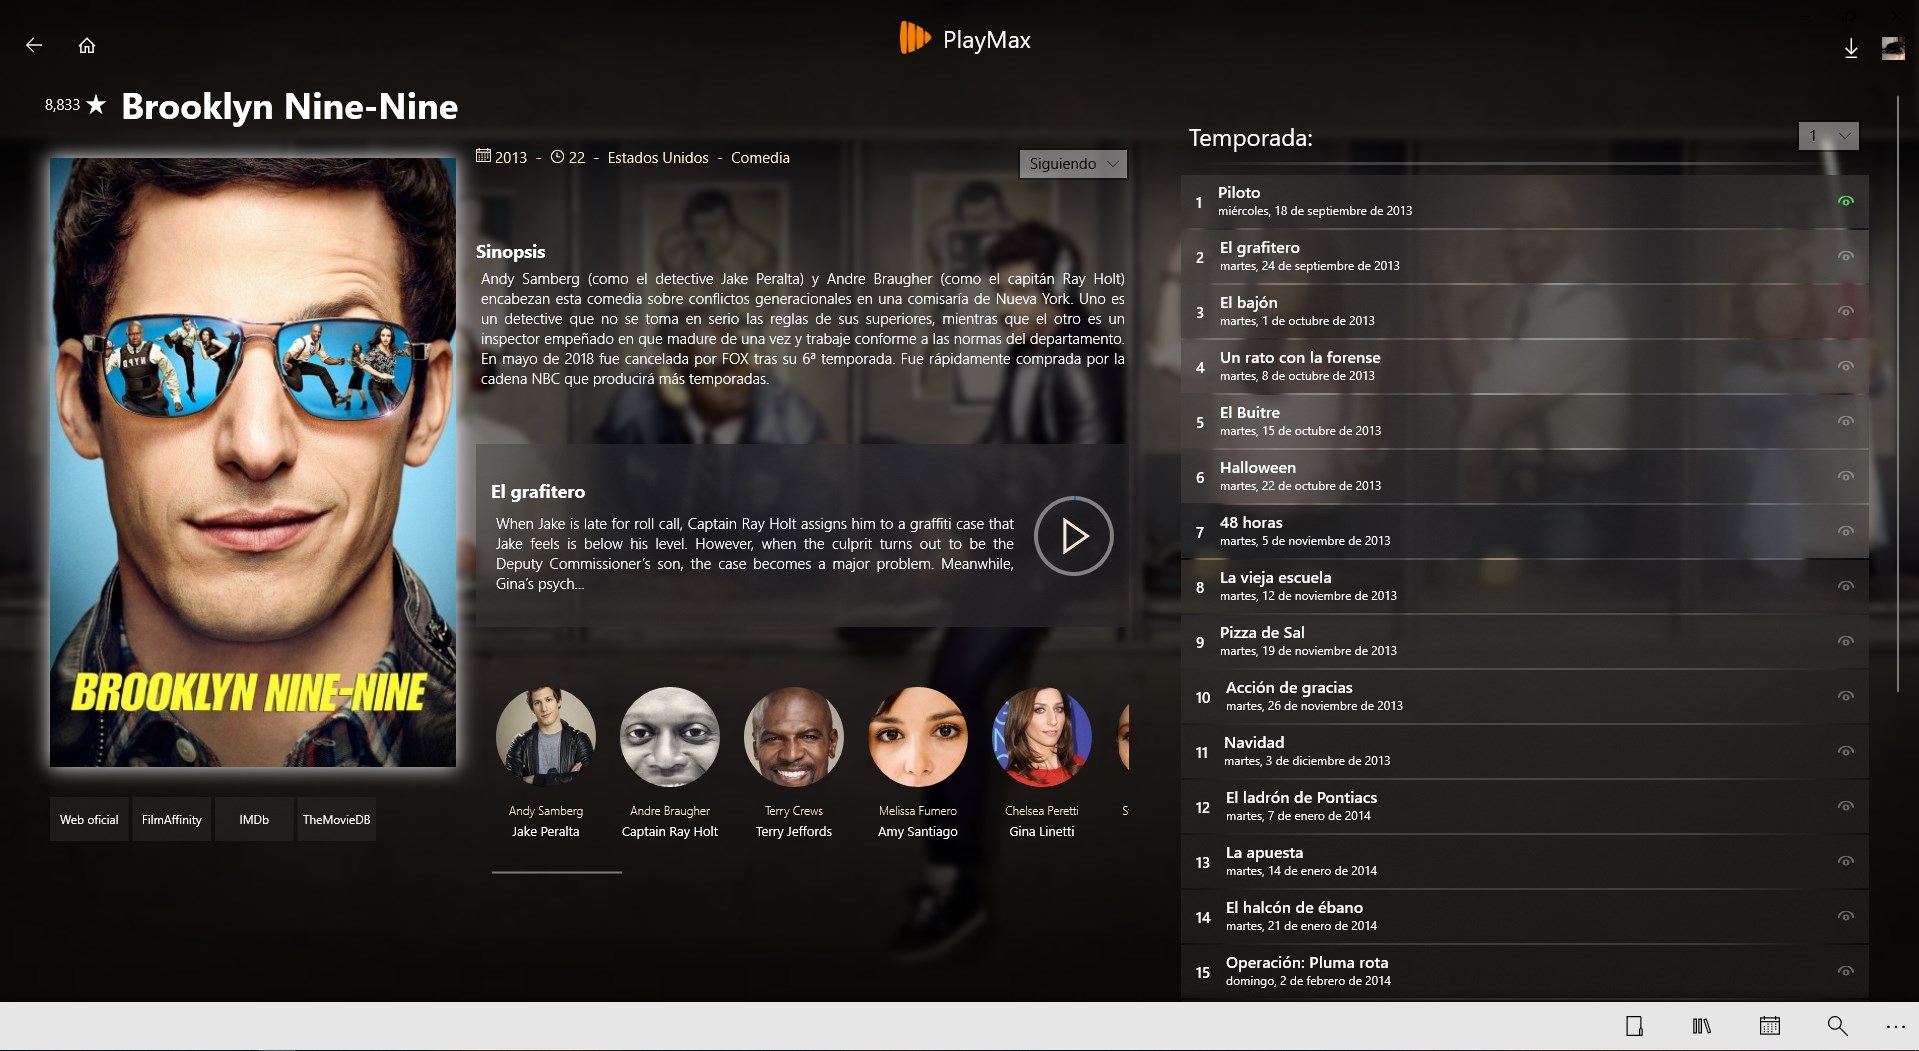Image resolution: width=1919 pixels, height=1051 pixels.
Task: Mark La vieja escuela as watched
Action: (x=1846, y=586)
